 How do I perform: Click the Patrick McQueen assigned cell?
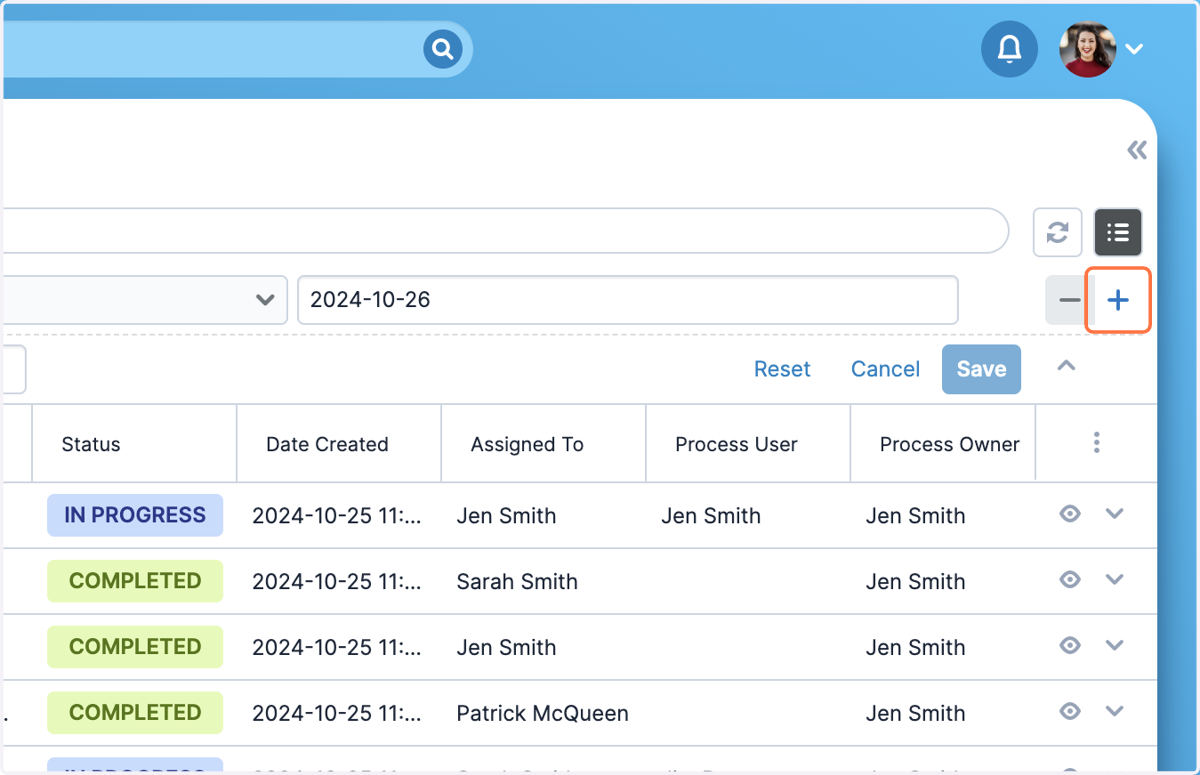click(543, 714)
